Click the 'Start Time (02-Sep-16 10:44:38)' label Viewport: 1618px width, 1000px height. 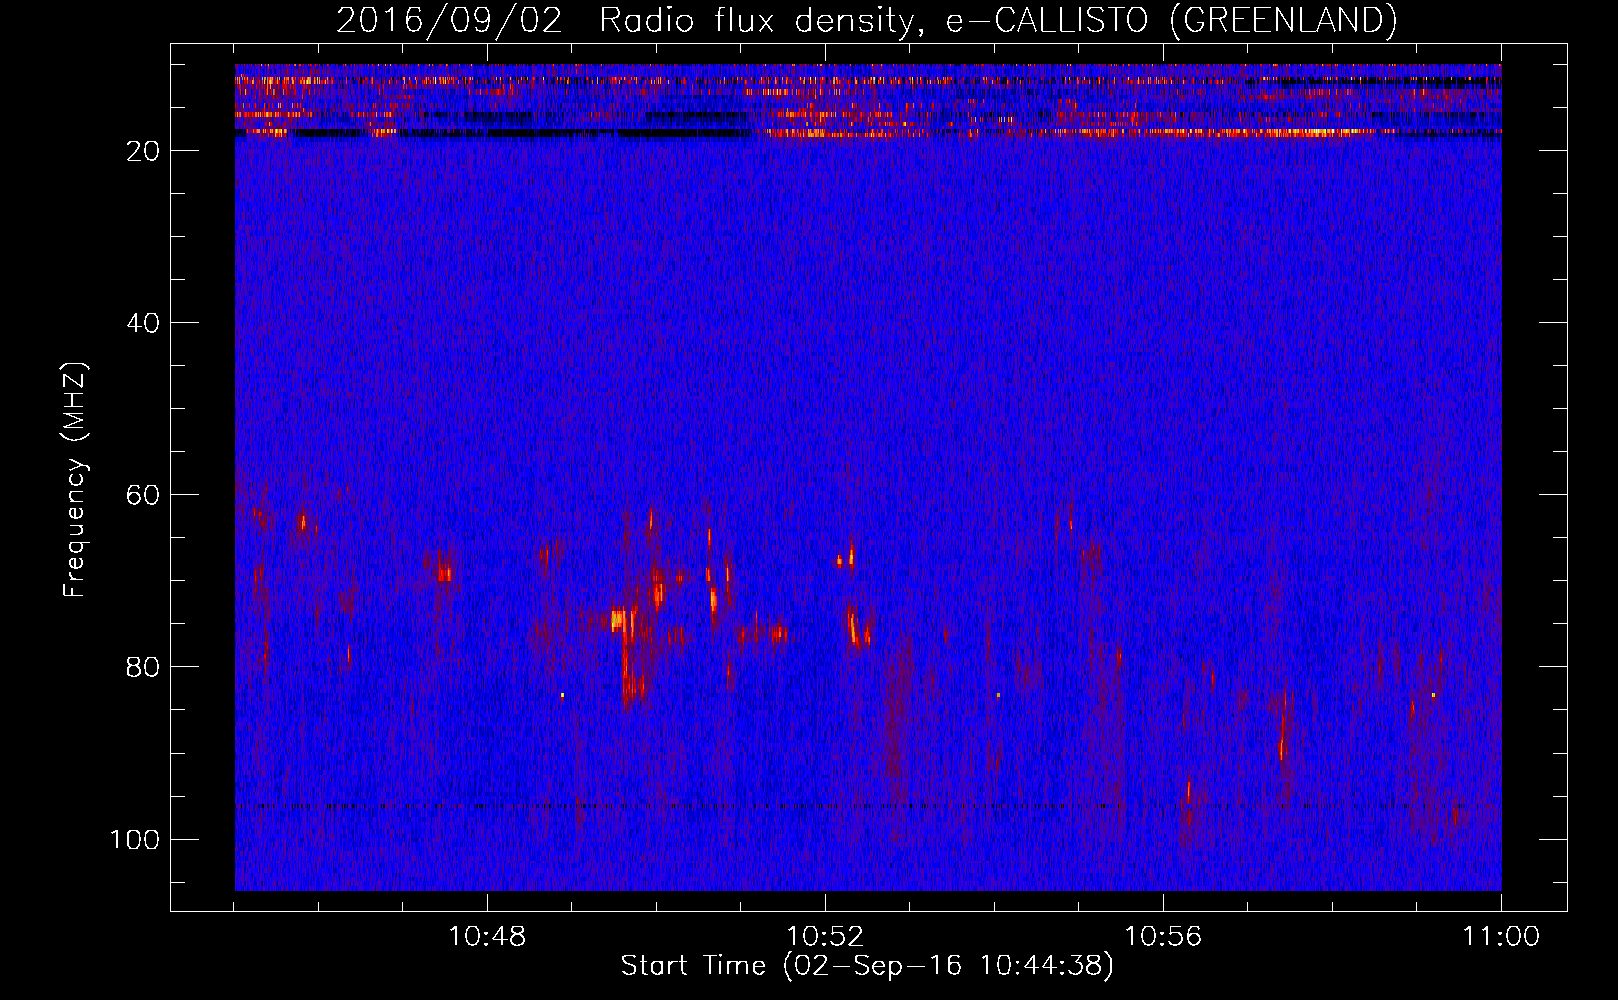click(x=867, y=966)
